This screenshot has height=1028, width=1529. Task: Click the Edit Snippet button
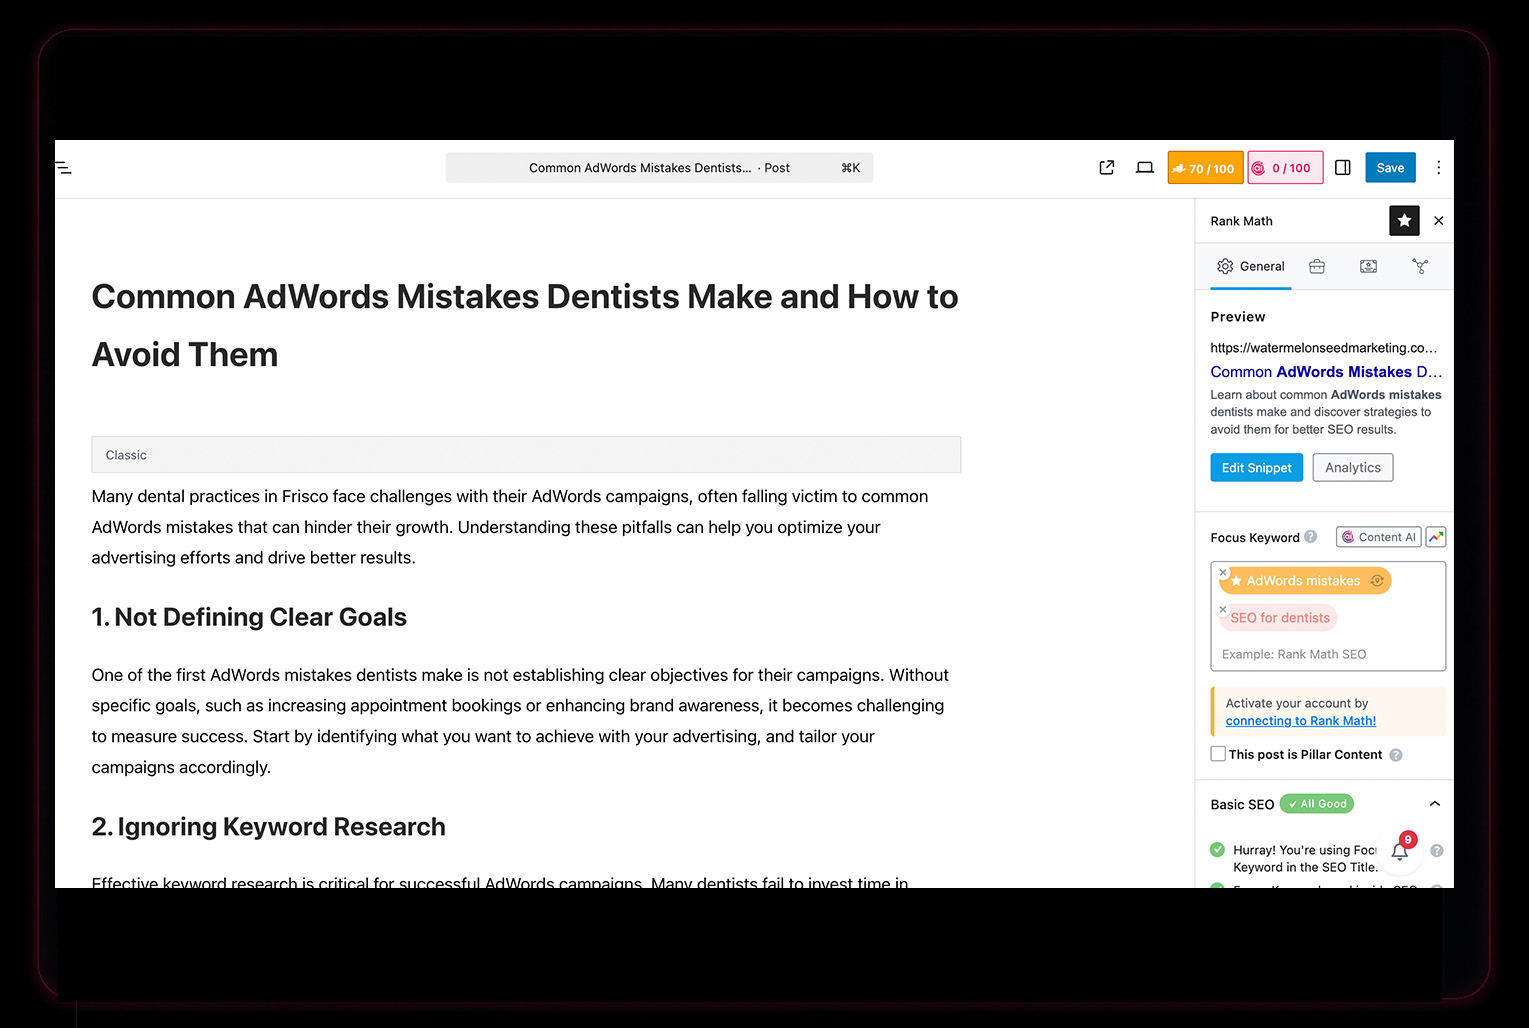pyautogui.click(x=1257, y=468)
